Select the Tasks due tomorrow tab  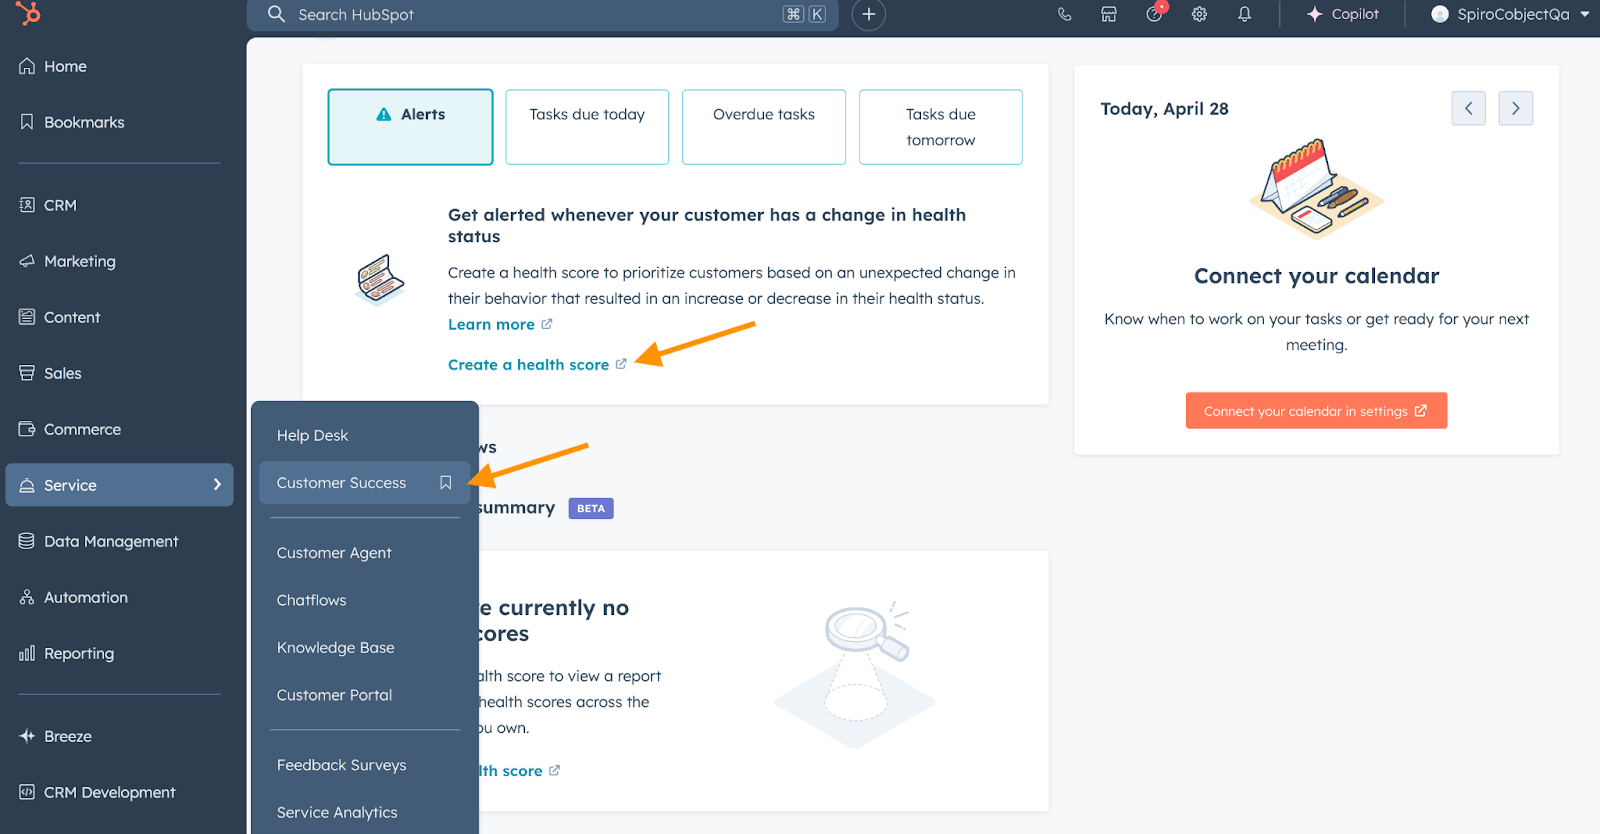(x=941, y=127)
